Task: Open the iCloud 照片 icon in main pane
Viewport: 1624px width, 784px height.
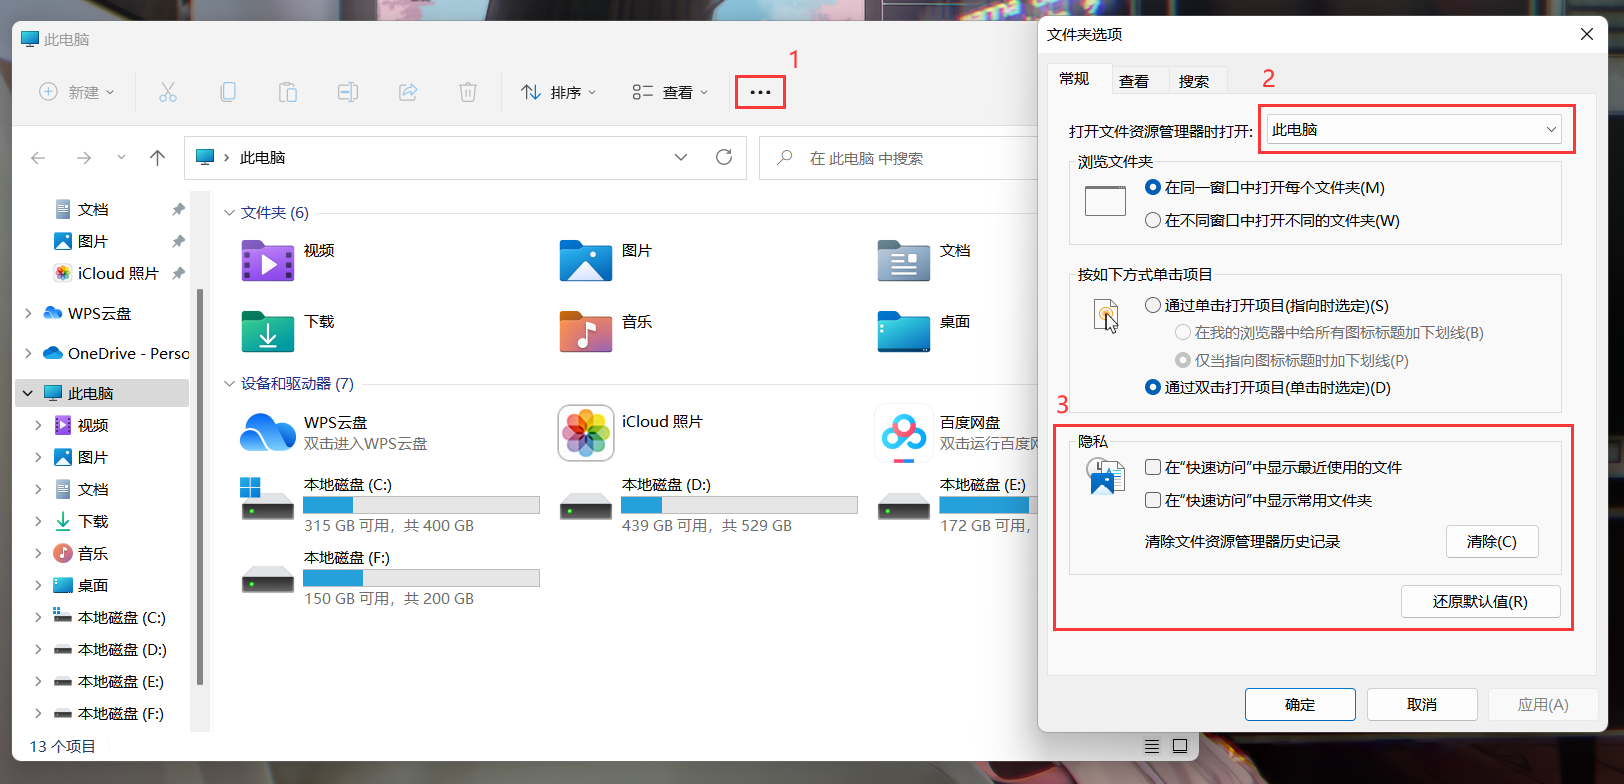Action: pos(585,433)
